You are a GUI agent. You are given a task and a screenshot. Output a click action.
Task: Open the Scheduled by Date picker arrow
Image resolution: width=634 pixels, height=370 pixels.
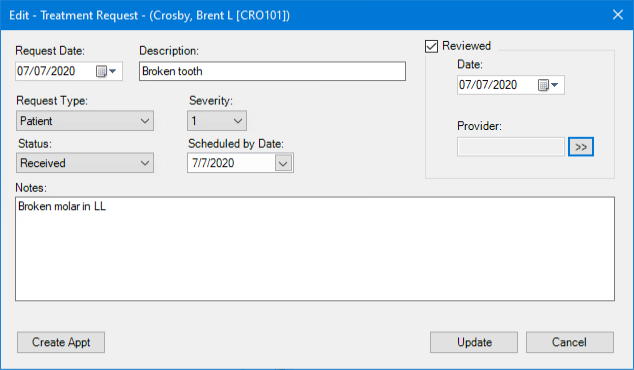click(283, 163)
